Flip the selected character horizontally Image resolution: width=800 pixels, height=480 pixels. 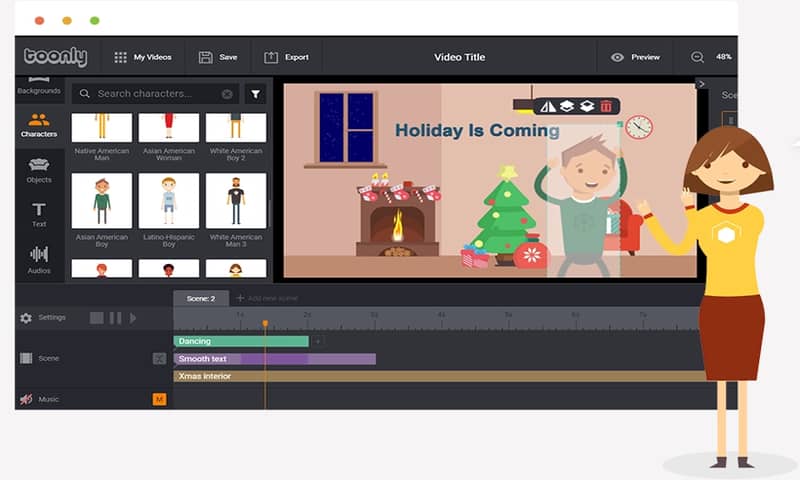click(547, 106)
